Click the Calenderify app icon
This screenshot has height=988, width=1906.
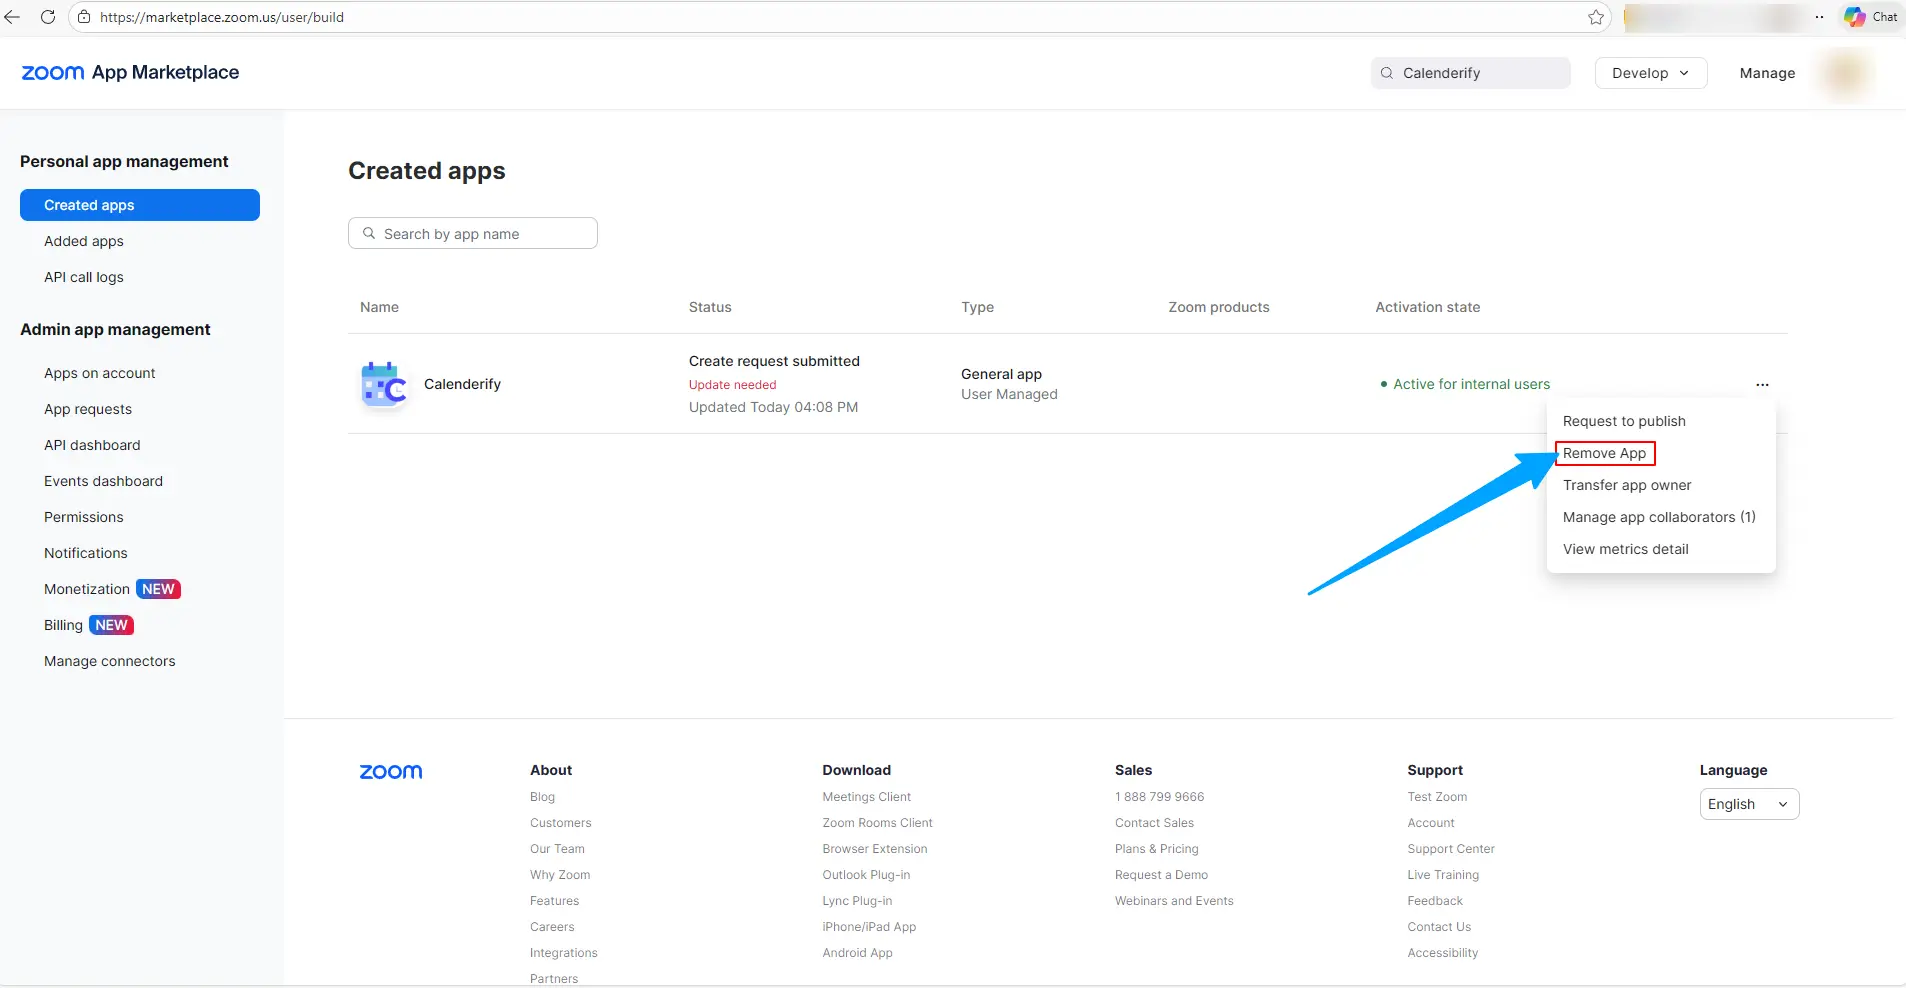[384, 385]
